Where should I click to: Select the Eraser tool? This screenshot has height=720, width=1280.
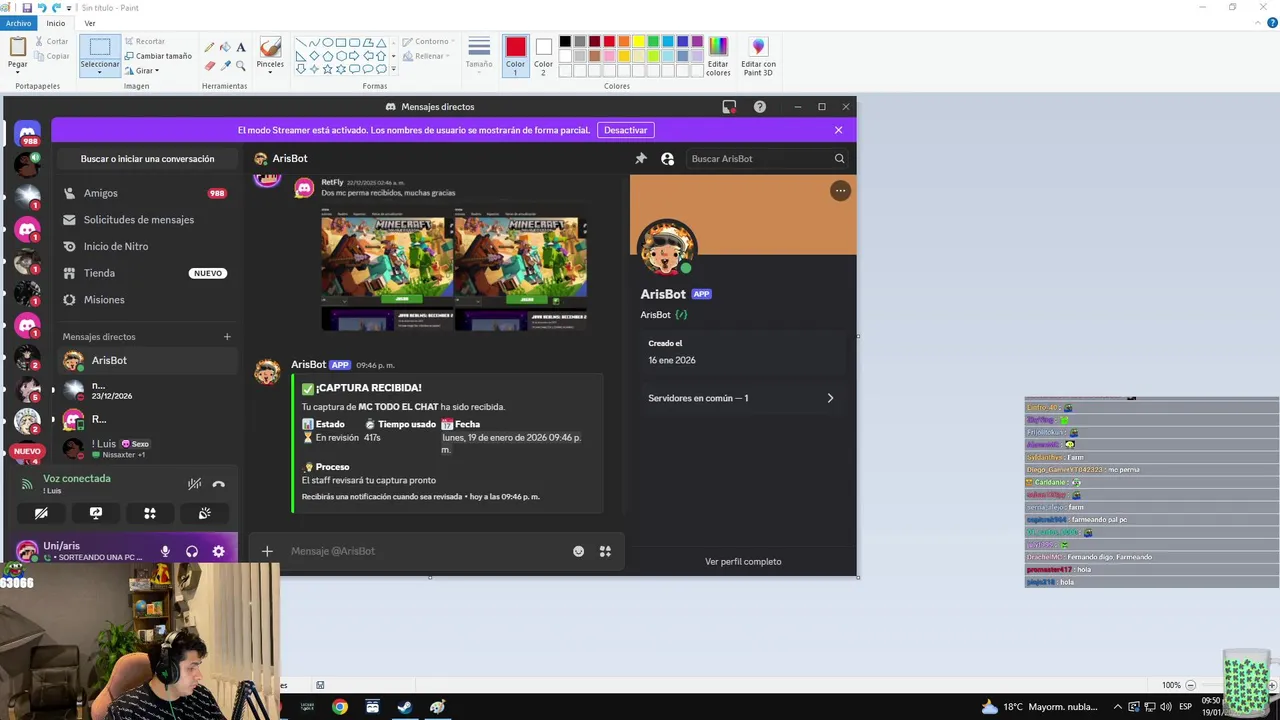coord(209,65)
